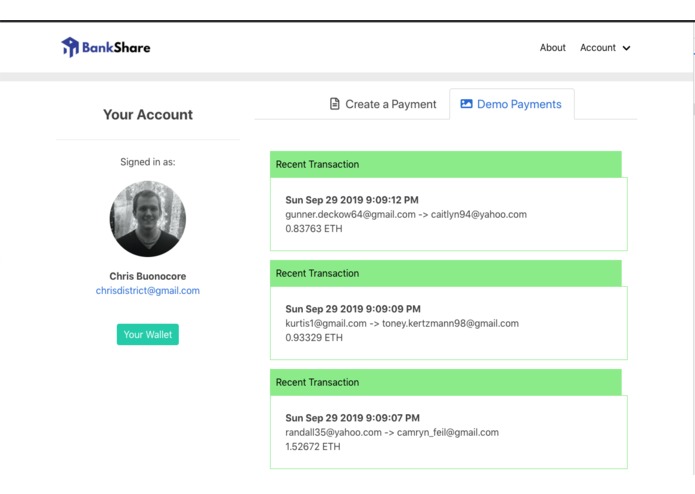Select the randall35@yahoo.com transaction line
The height and width of the screenshot is (494, 695).
pos(392,432)
